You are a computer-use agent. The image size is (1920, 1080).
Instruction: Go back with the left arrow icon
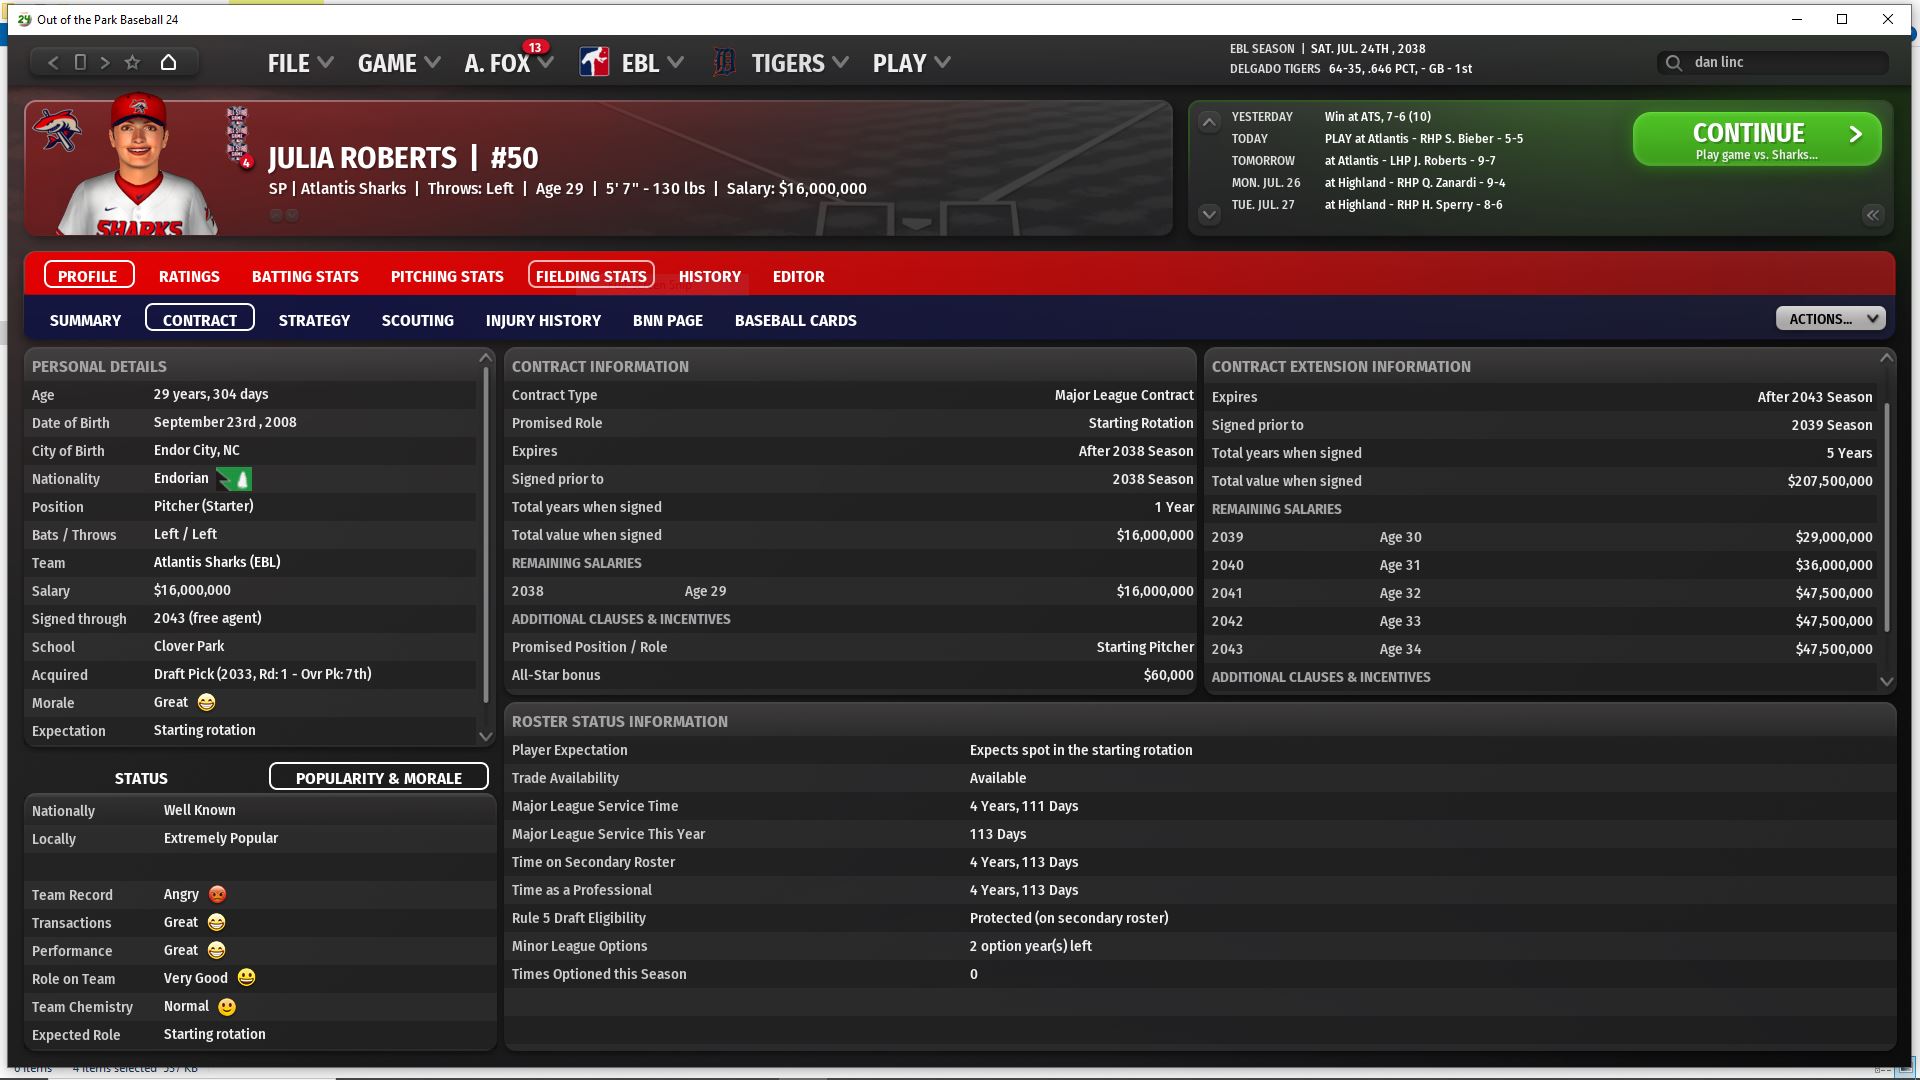click(x=53, y=62)
